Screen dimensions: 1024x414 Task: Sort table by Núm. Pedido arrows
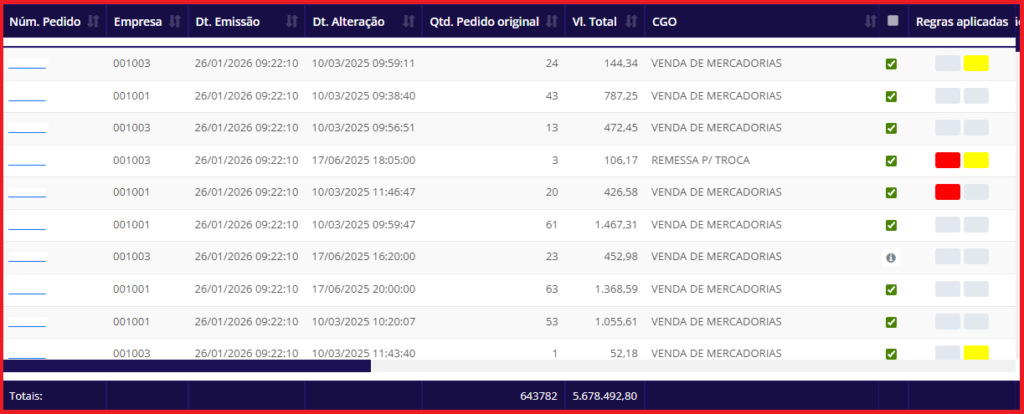[94, 21]
